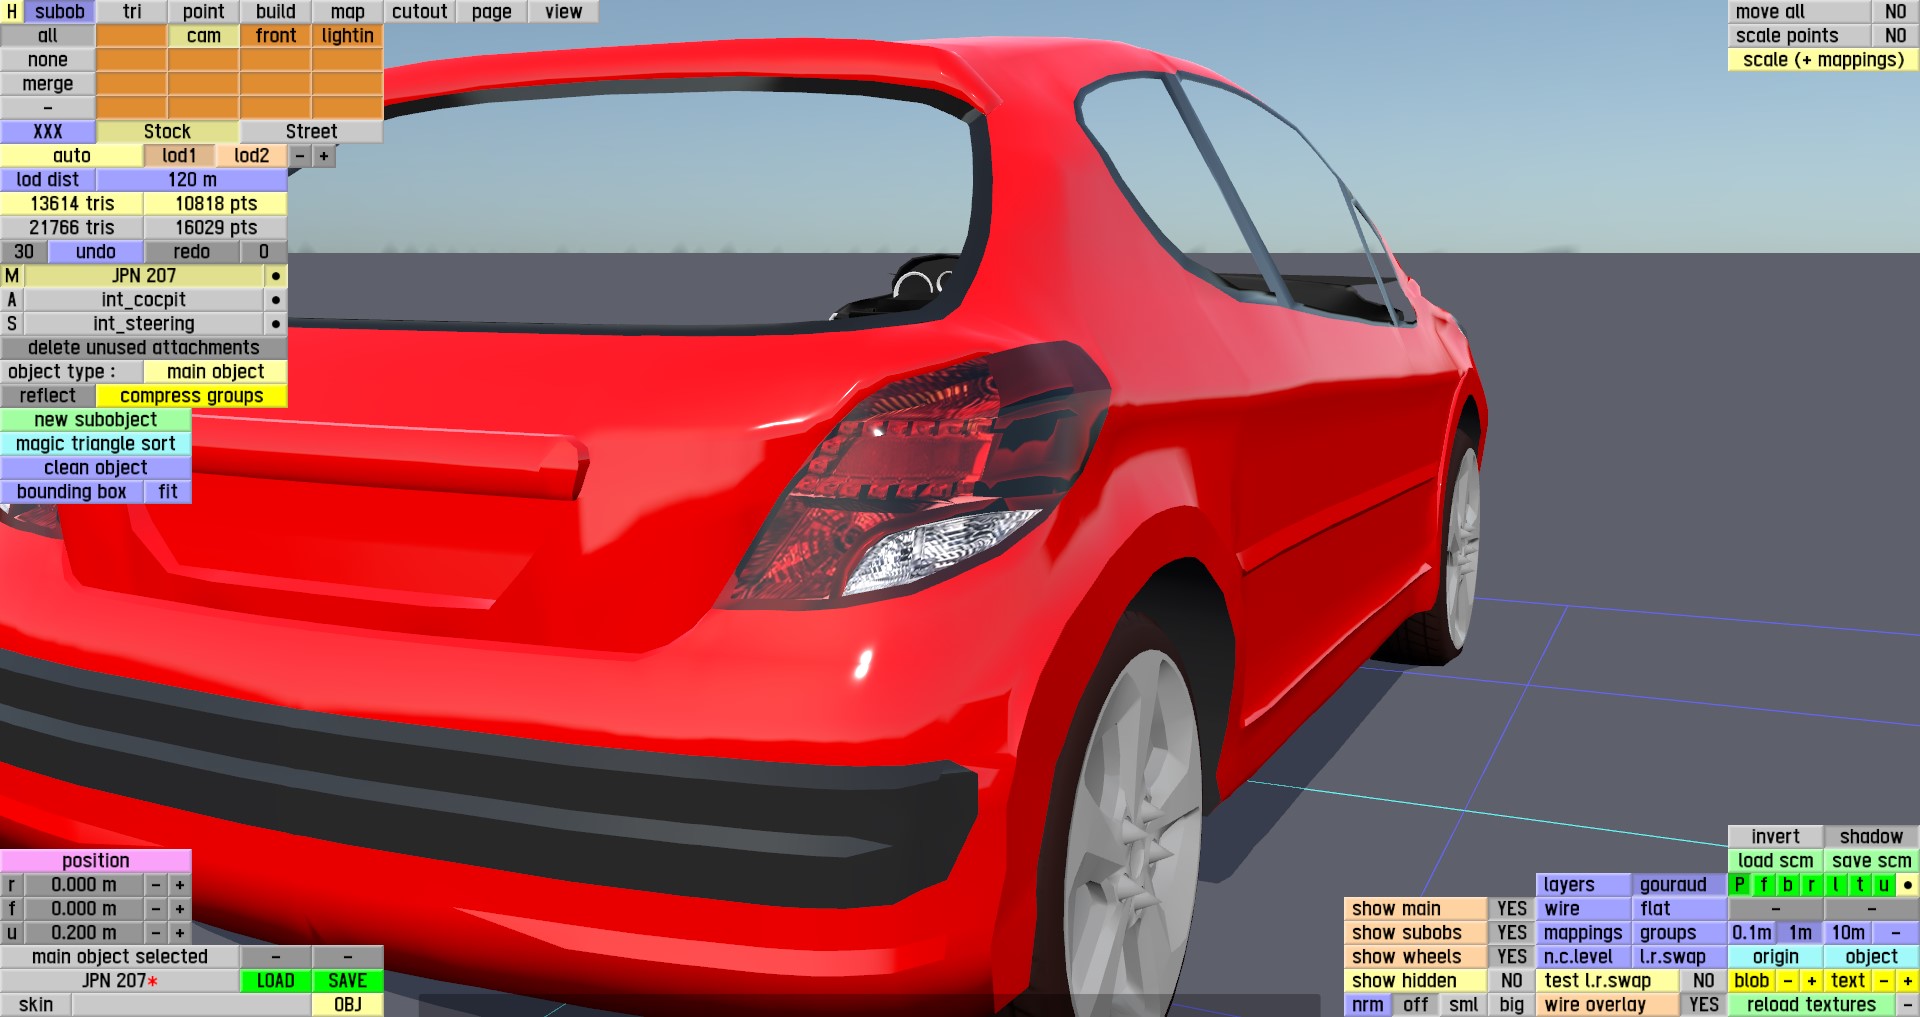Toggle the wire overlay YES value

pyautogui.click(x=1704, y=1005)
